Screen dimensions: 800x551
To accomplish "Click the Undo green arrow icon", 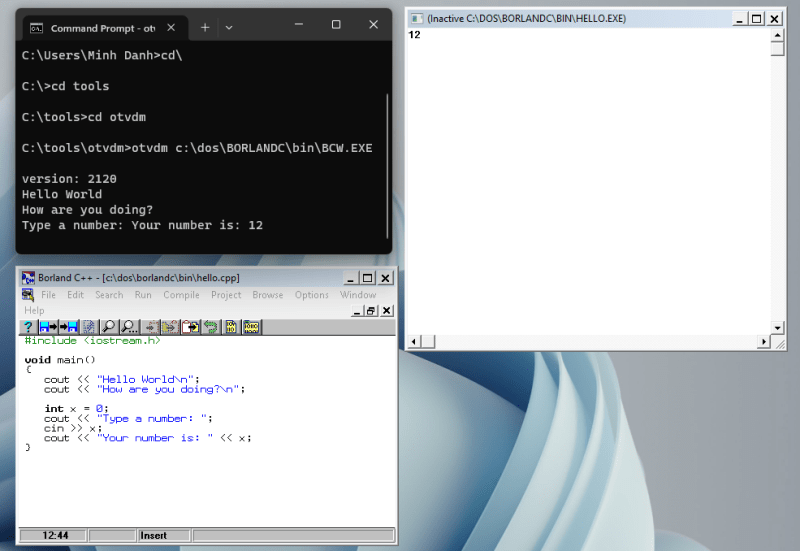I will point(211,327).
